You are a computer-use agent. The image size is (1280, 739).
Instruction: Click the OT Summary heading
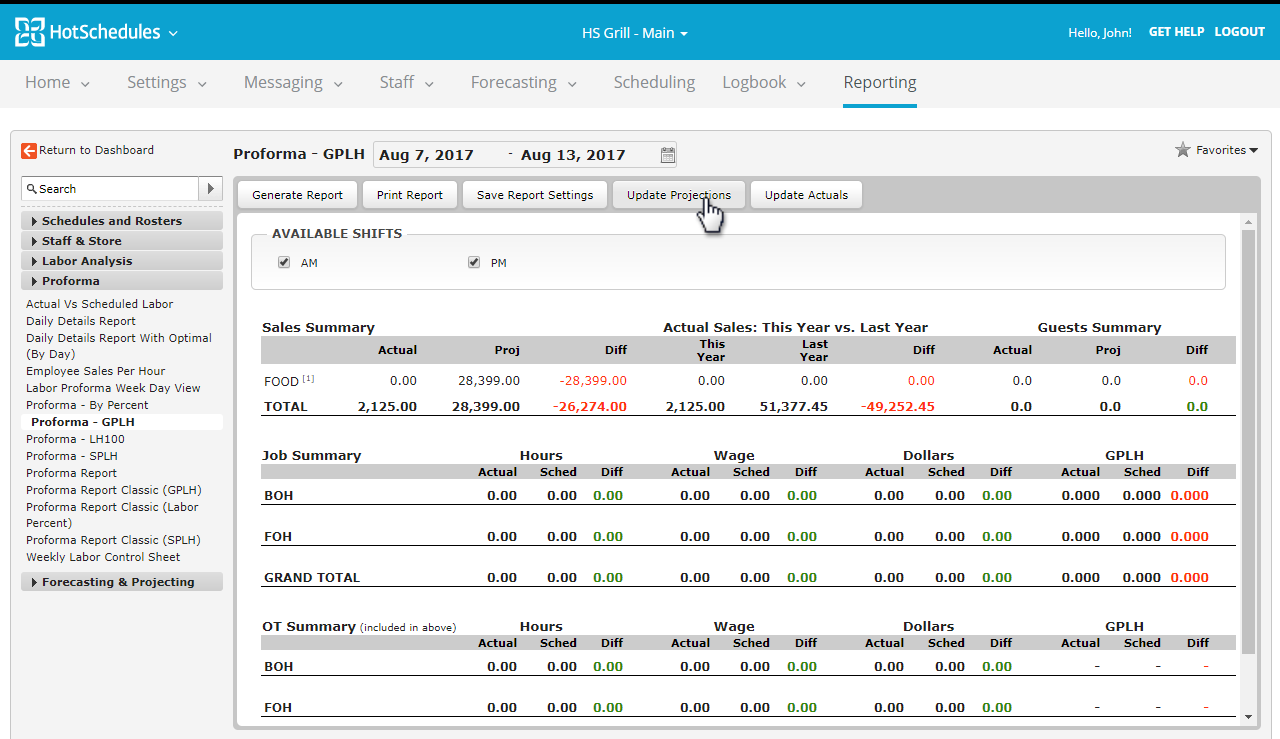point(309,627)
